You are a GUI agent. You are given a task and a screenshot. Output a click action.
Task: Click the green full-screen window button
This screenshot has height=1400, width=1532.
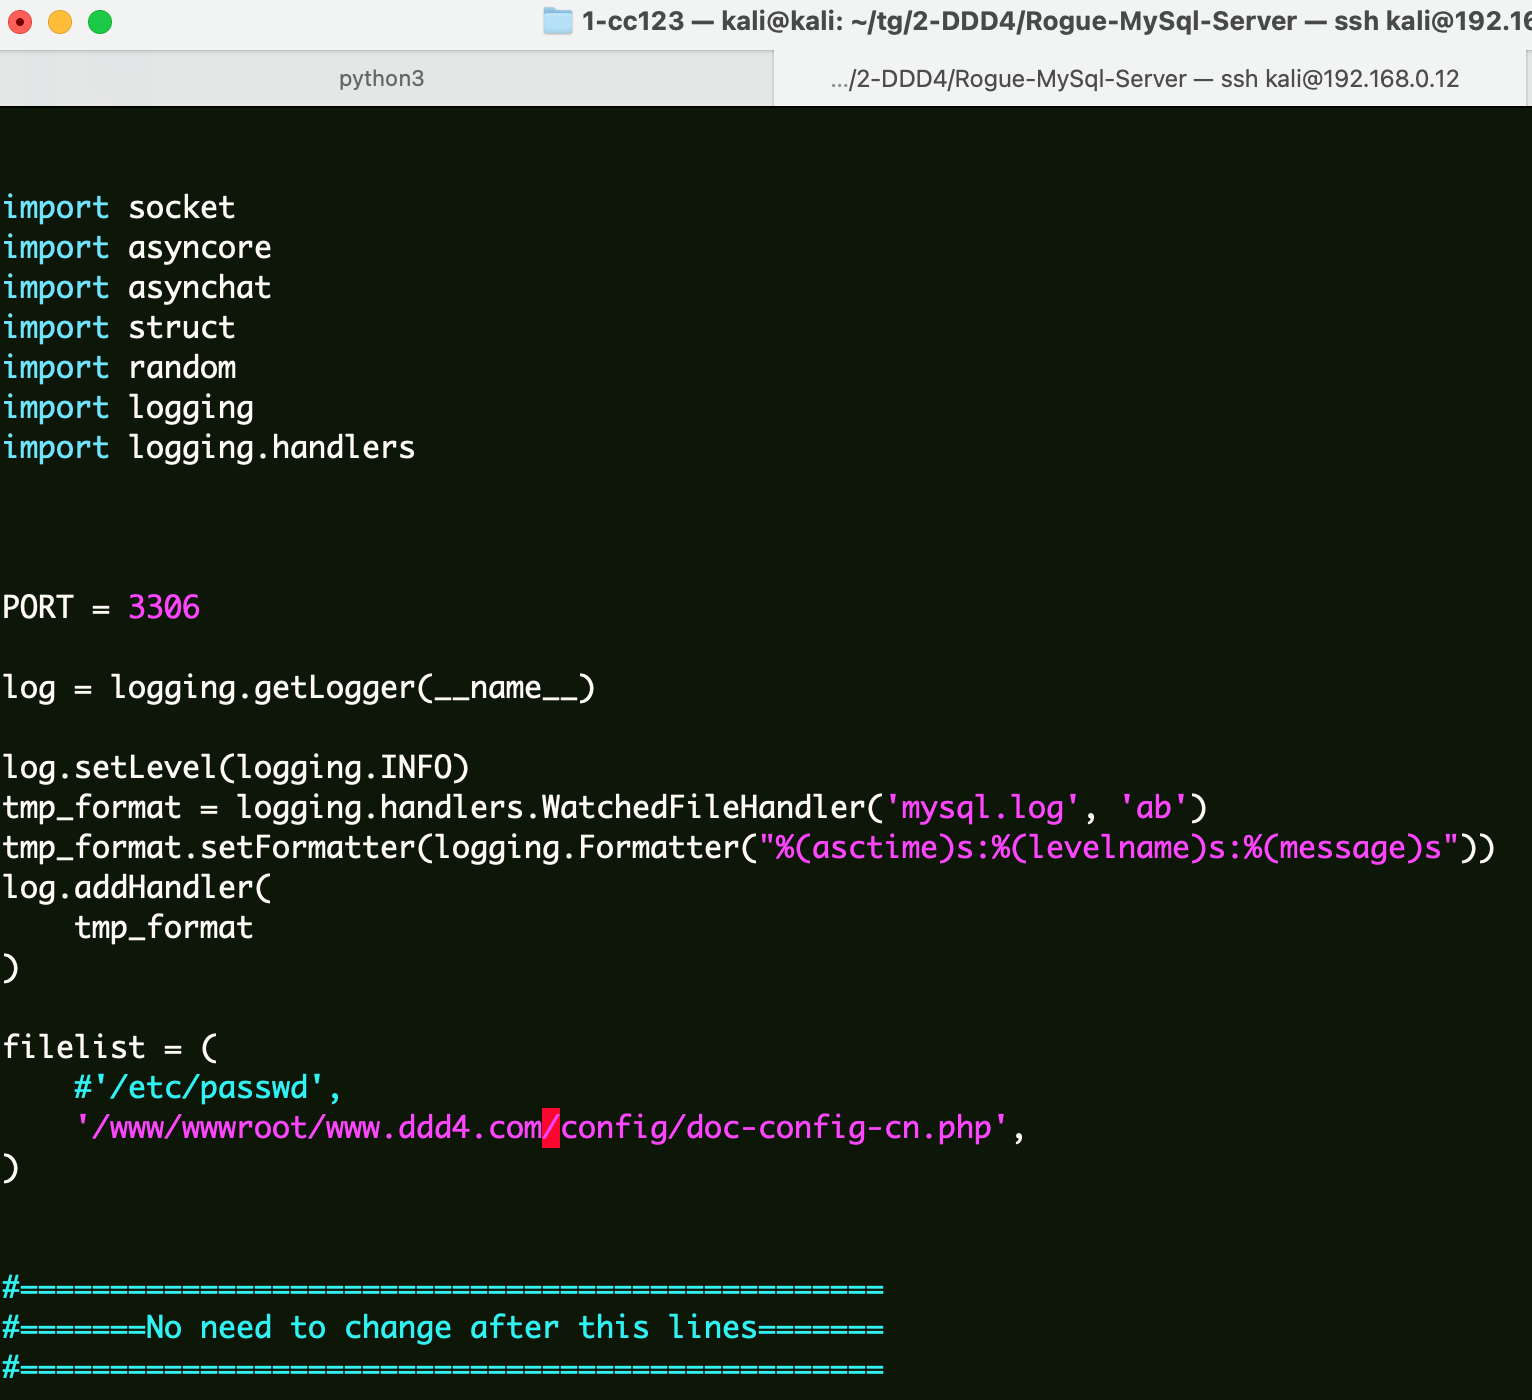[100, 22]
